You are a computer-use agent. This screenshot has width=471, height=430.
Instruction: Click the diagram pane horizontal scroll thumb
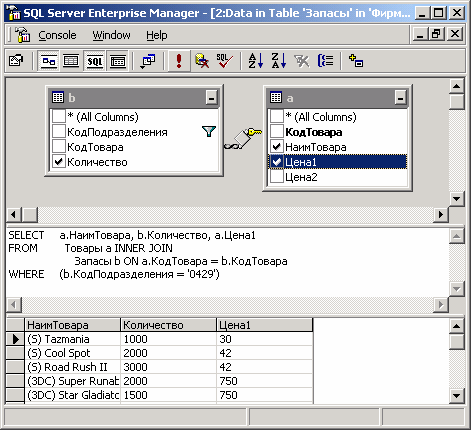point(30,214)
